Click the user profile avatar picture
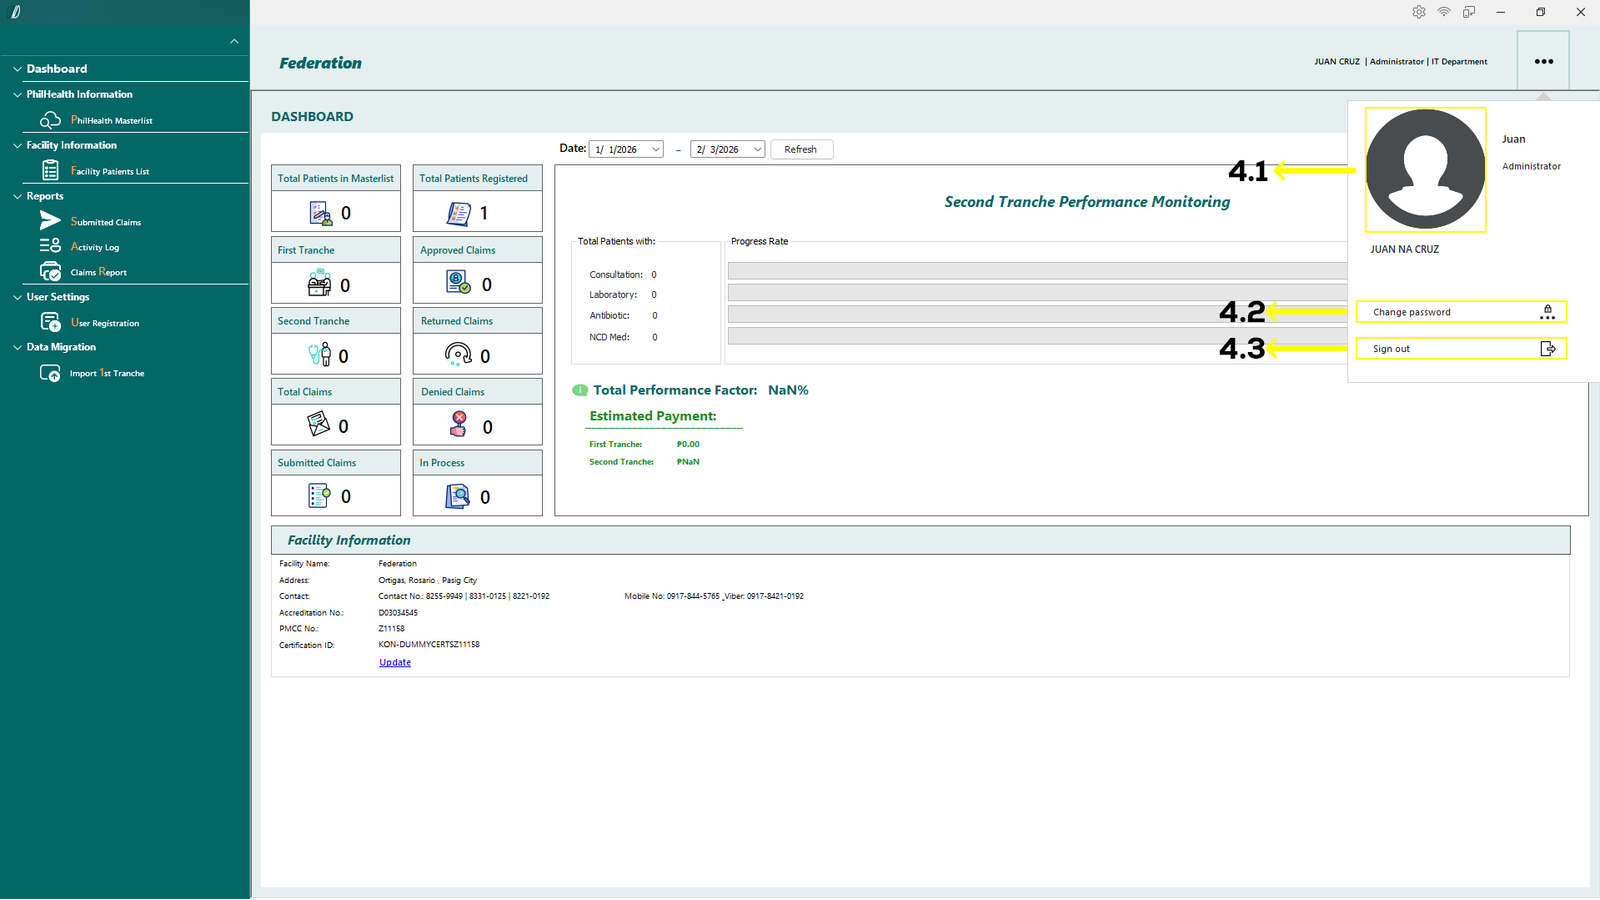The width and height of the screenshot is (1600, 900). click(1425, 170)
